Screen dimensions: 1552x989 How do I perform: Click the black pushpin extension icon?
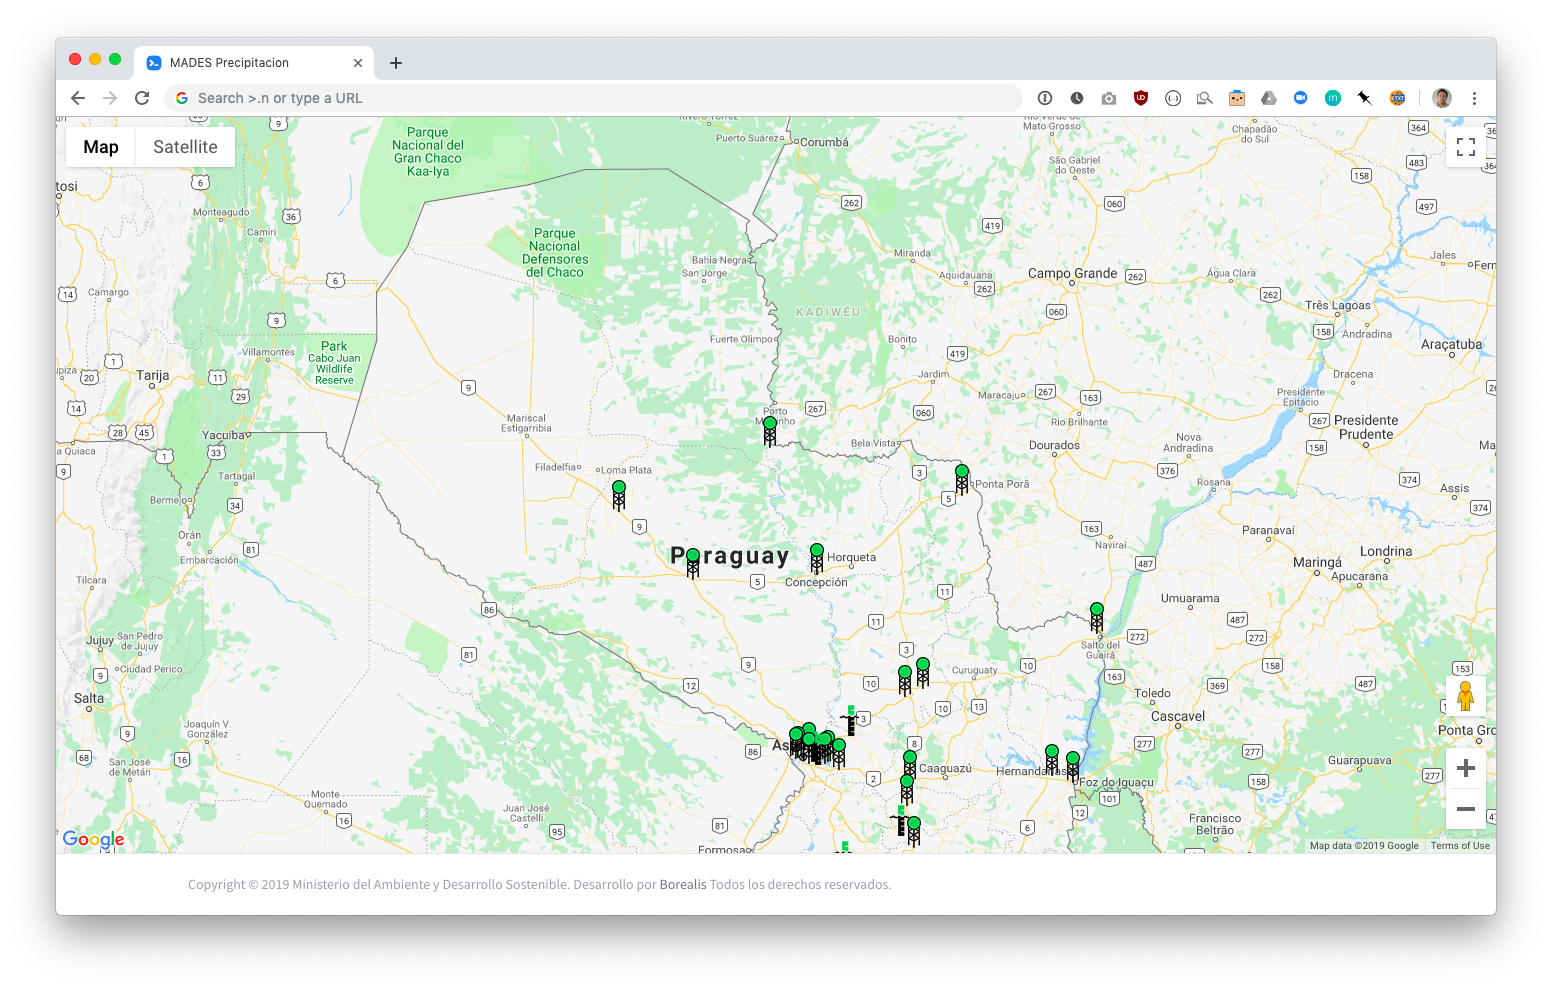1364,98
